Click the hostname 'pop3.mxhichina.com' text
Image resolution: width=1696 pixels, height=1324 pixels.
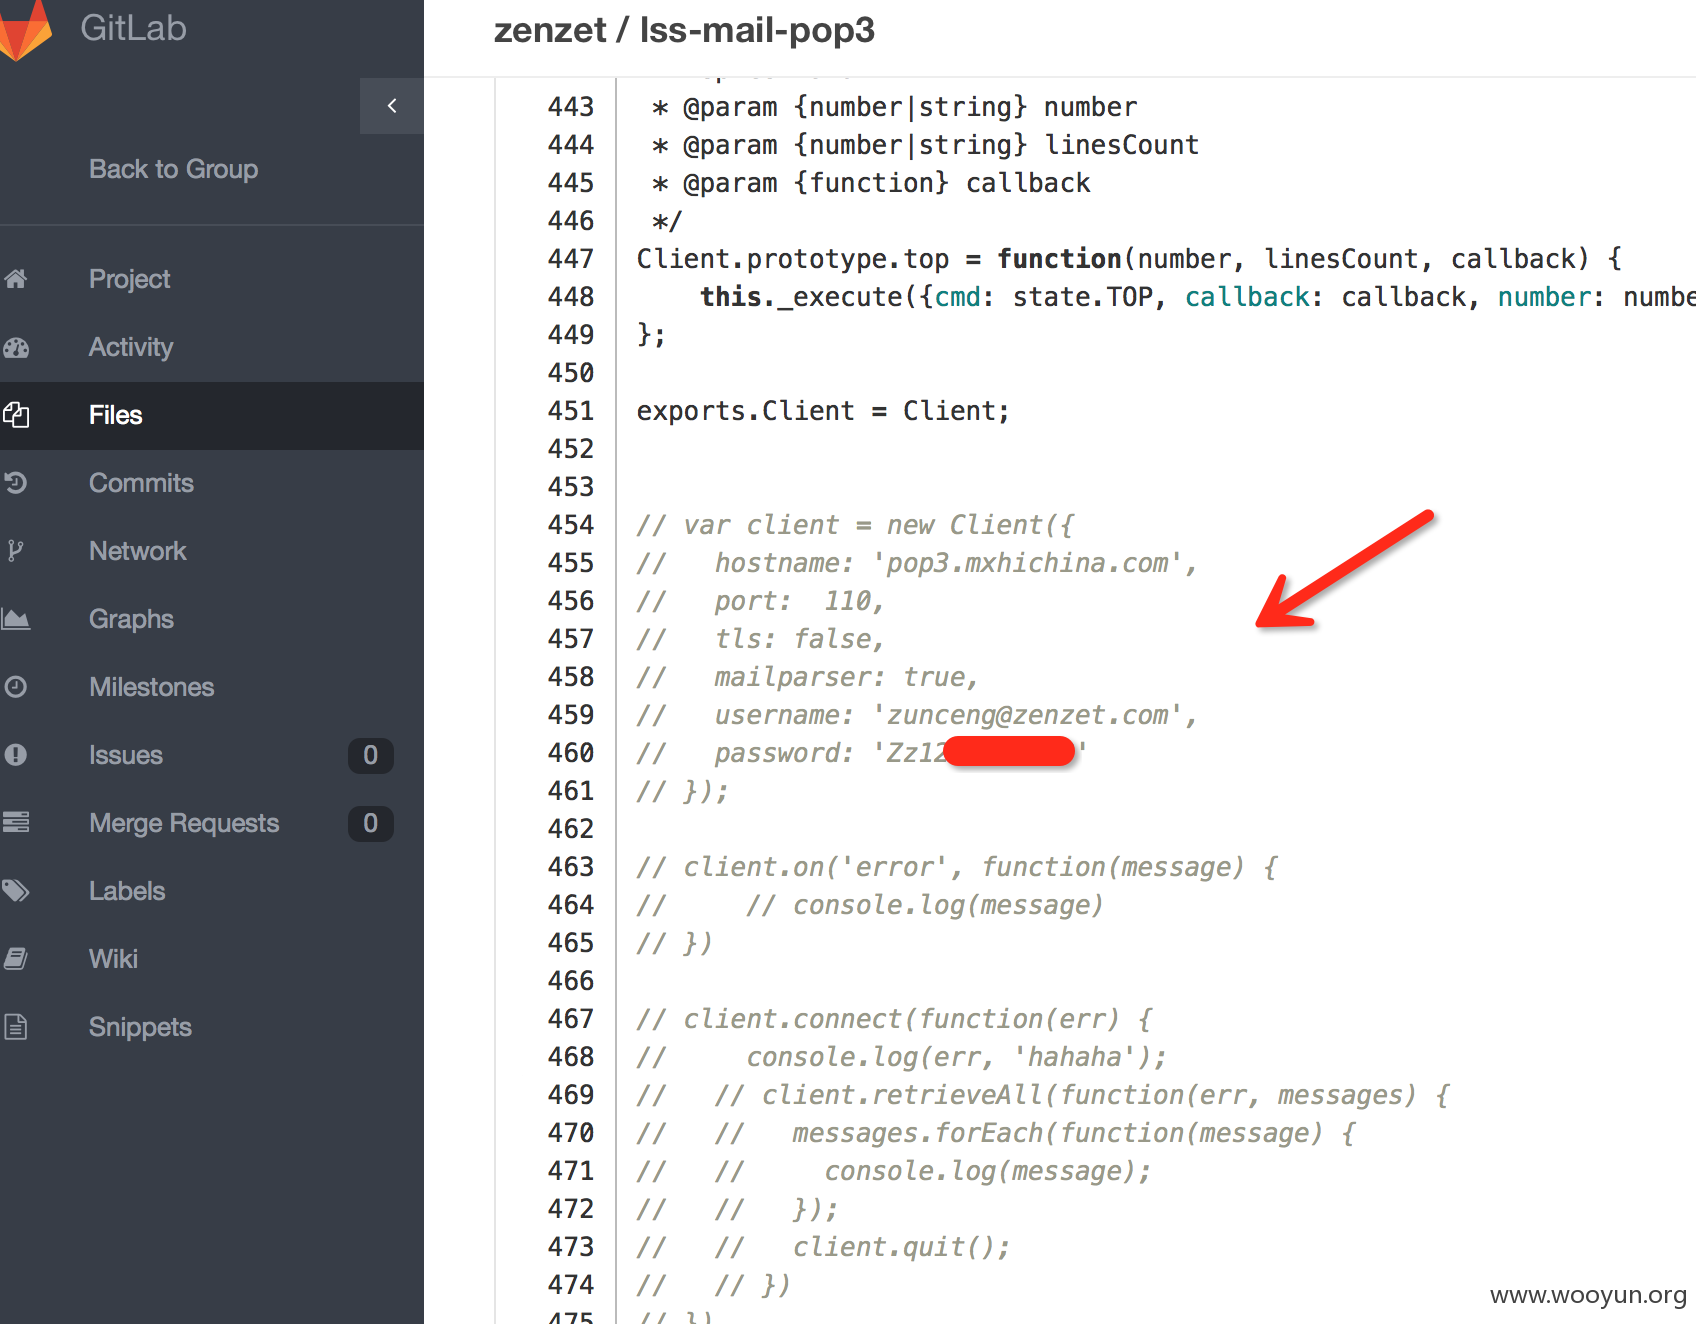[1027, 563]
